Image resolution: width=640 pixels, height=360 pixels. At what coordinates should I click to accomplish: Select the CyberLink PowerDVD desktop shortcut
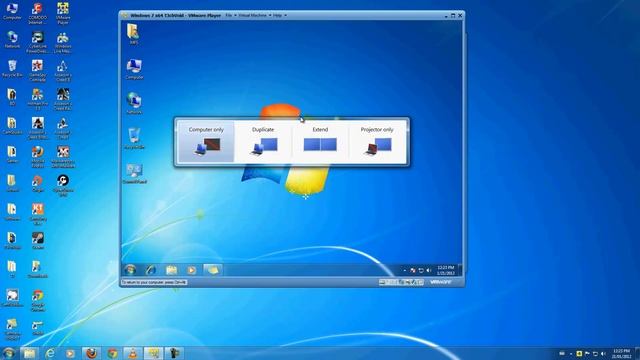pyautogui.click(x=38, y=42)
